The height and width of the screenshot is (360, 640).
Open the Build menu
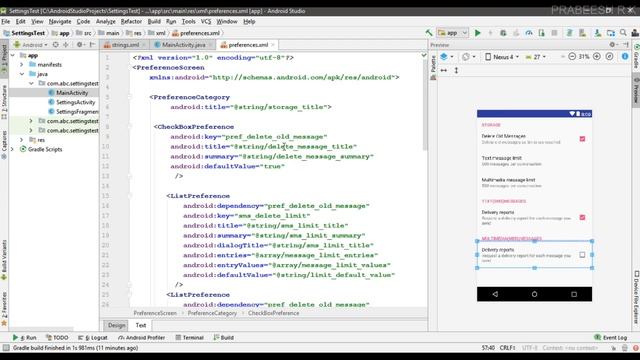pos(154,21)
